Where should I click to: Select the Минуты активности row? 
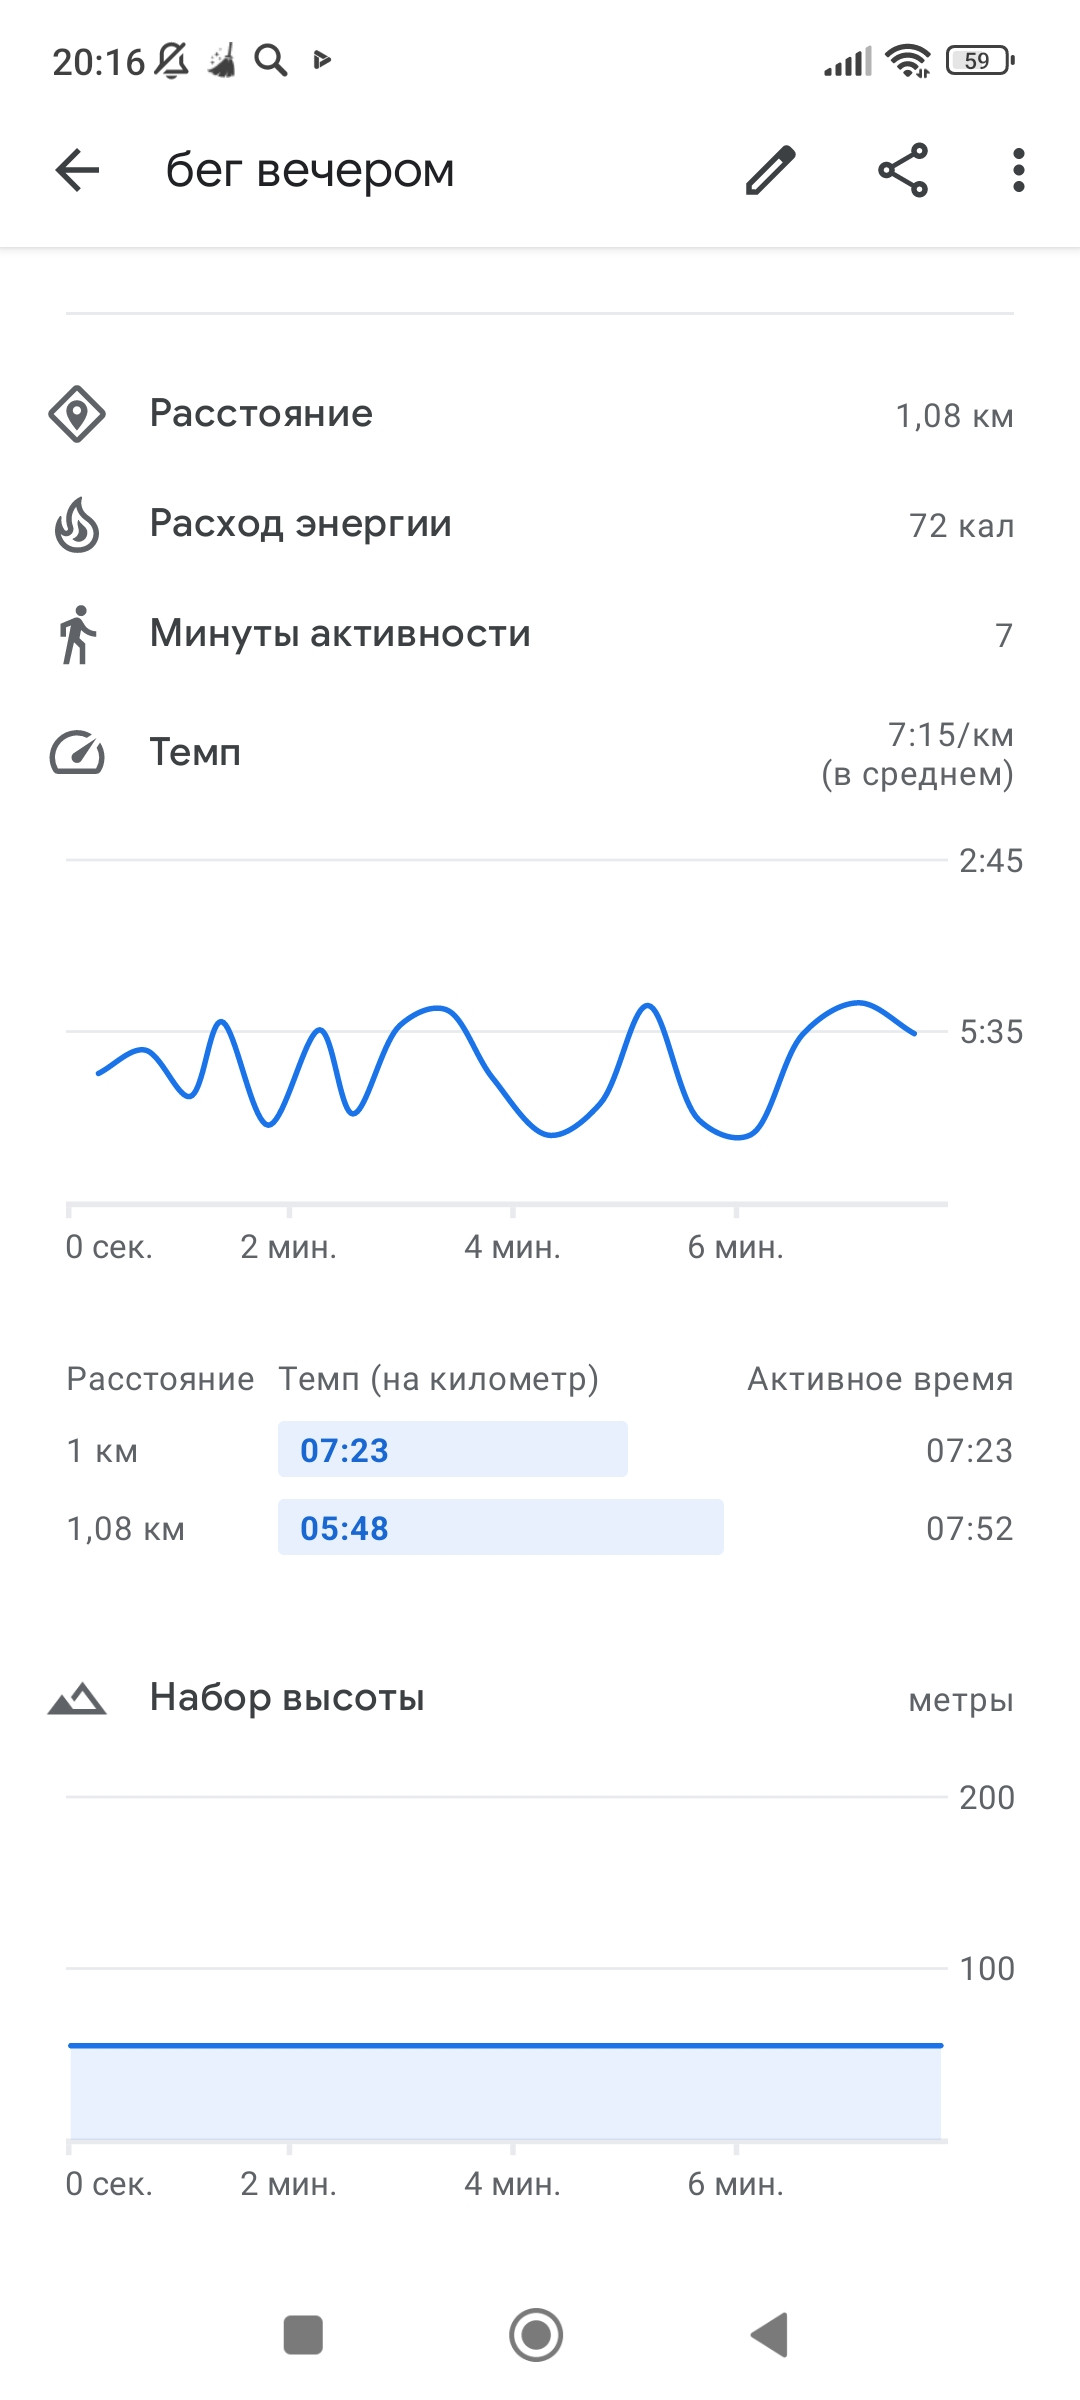tap(540, 634)
